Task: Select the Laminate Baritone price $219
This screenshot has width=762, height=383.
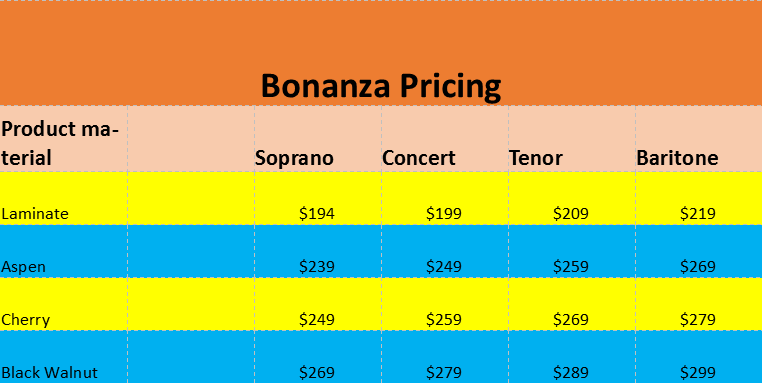Action: (699, 198)
